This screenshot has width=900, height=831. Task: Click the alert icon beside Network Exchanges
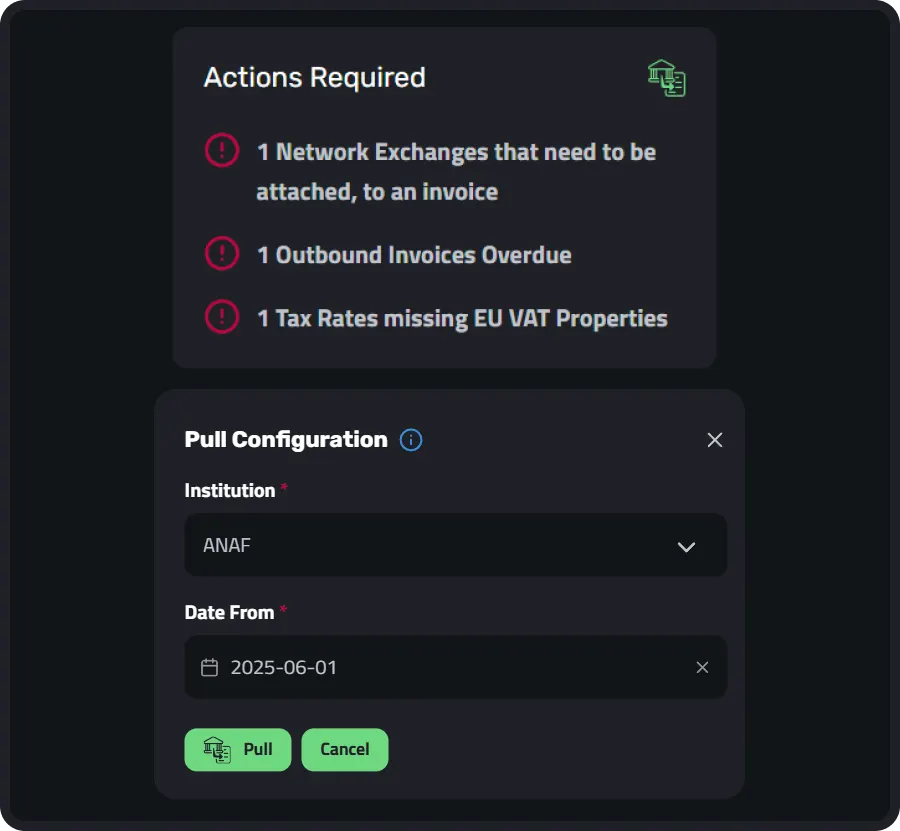[222, 150]
